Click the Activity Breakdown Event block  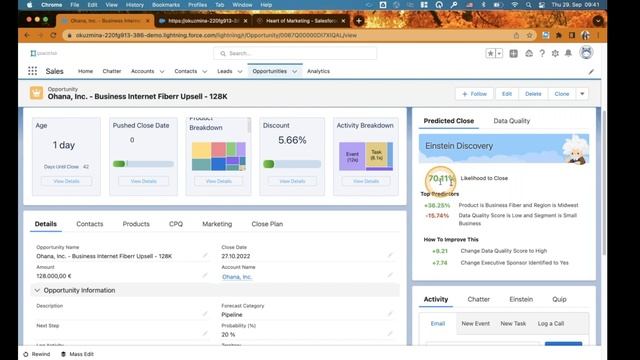click(x=352, y=156)
